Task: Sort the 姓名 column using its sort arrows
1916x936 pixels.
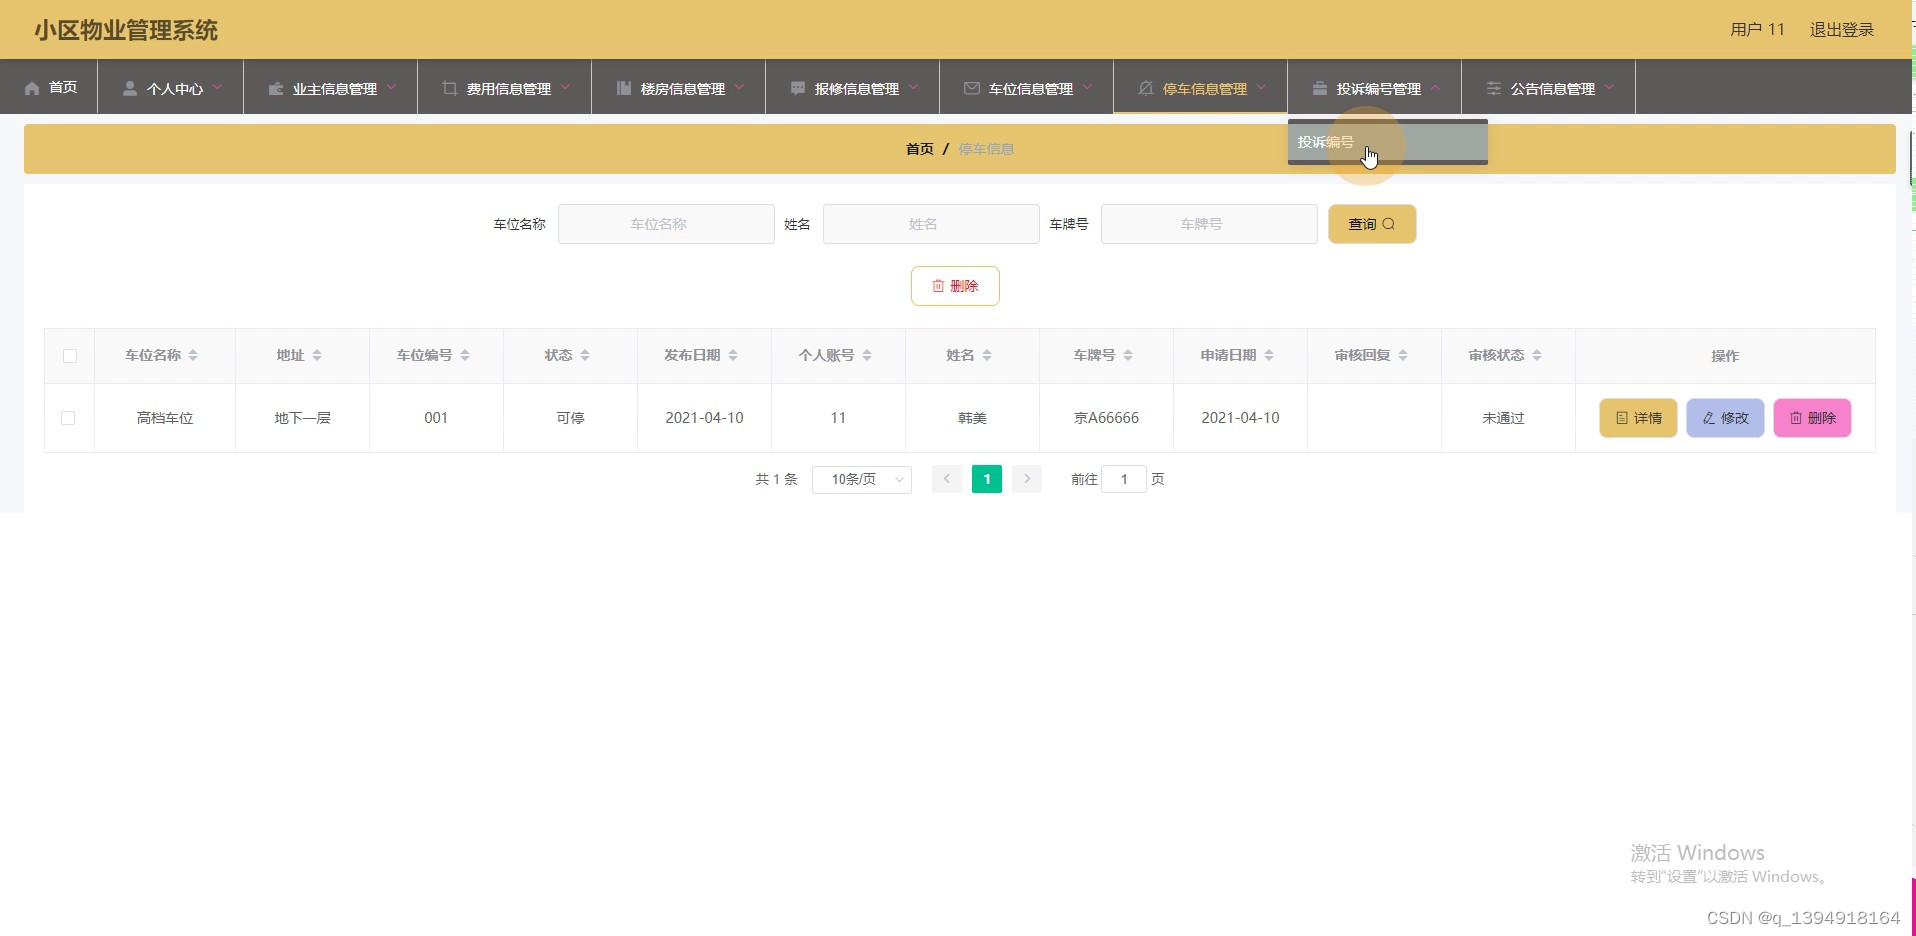Action: pyautogui.click(x=987, y=355)
